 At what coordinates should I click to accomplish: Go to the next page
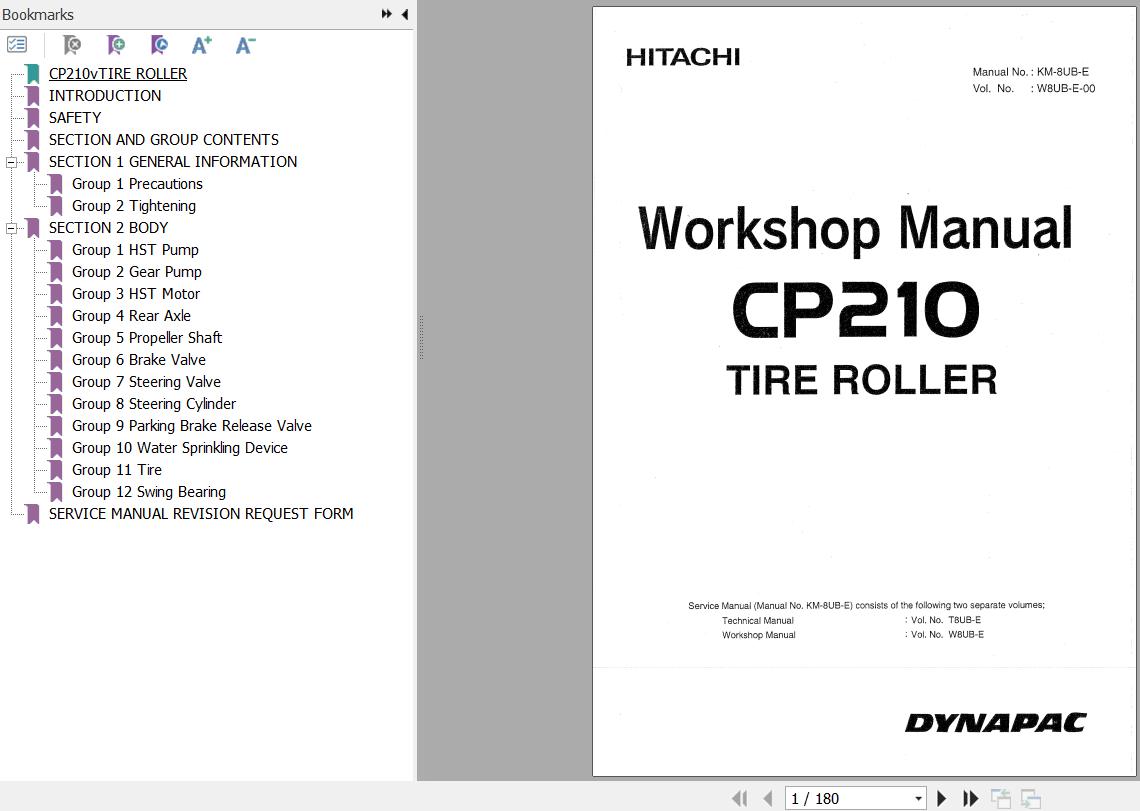point(942,799)
